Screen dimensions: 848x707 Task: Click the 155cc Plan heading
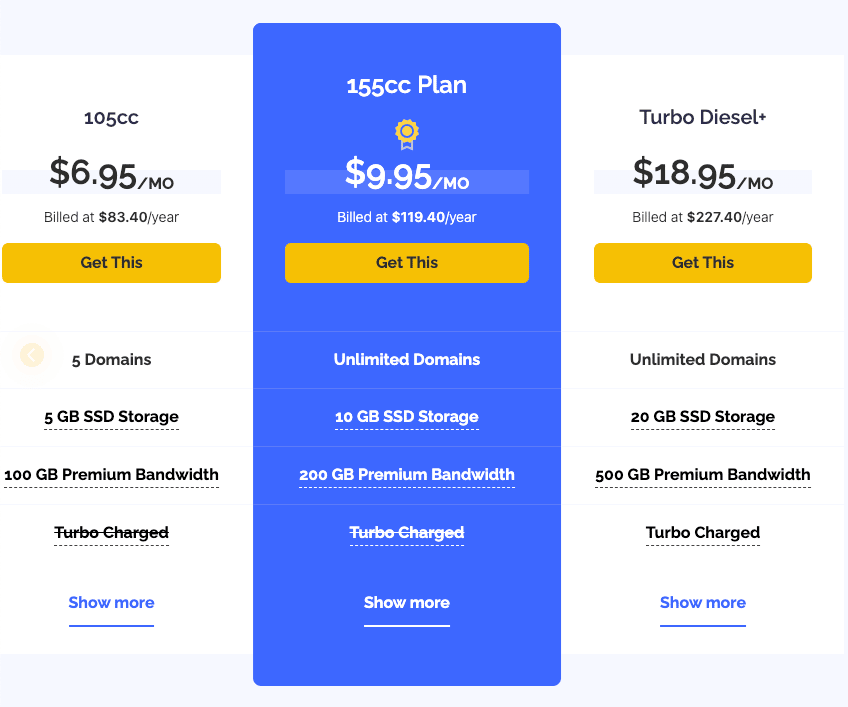click(407, 85)
